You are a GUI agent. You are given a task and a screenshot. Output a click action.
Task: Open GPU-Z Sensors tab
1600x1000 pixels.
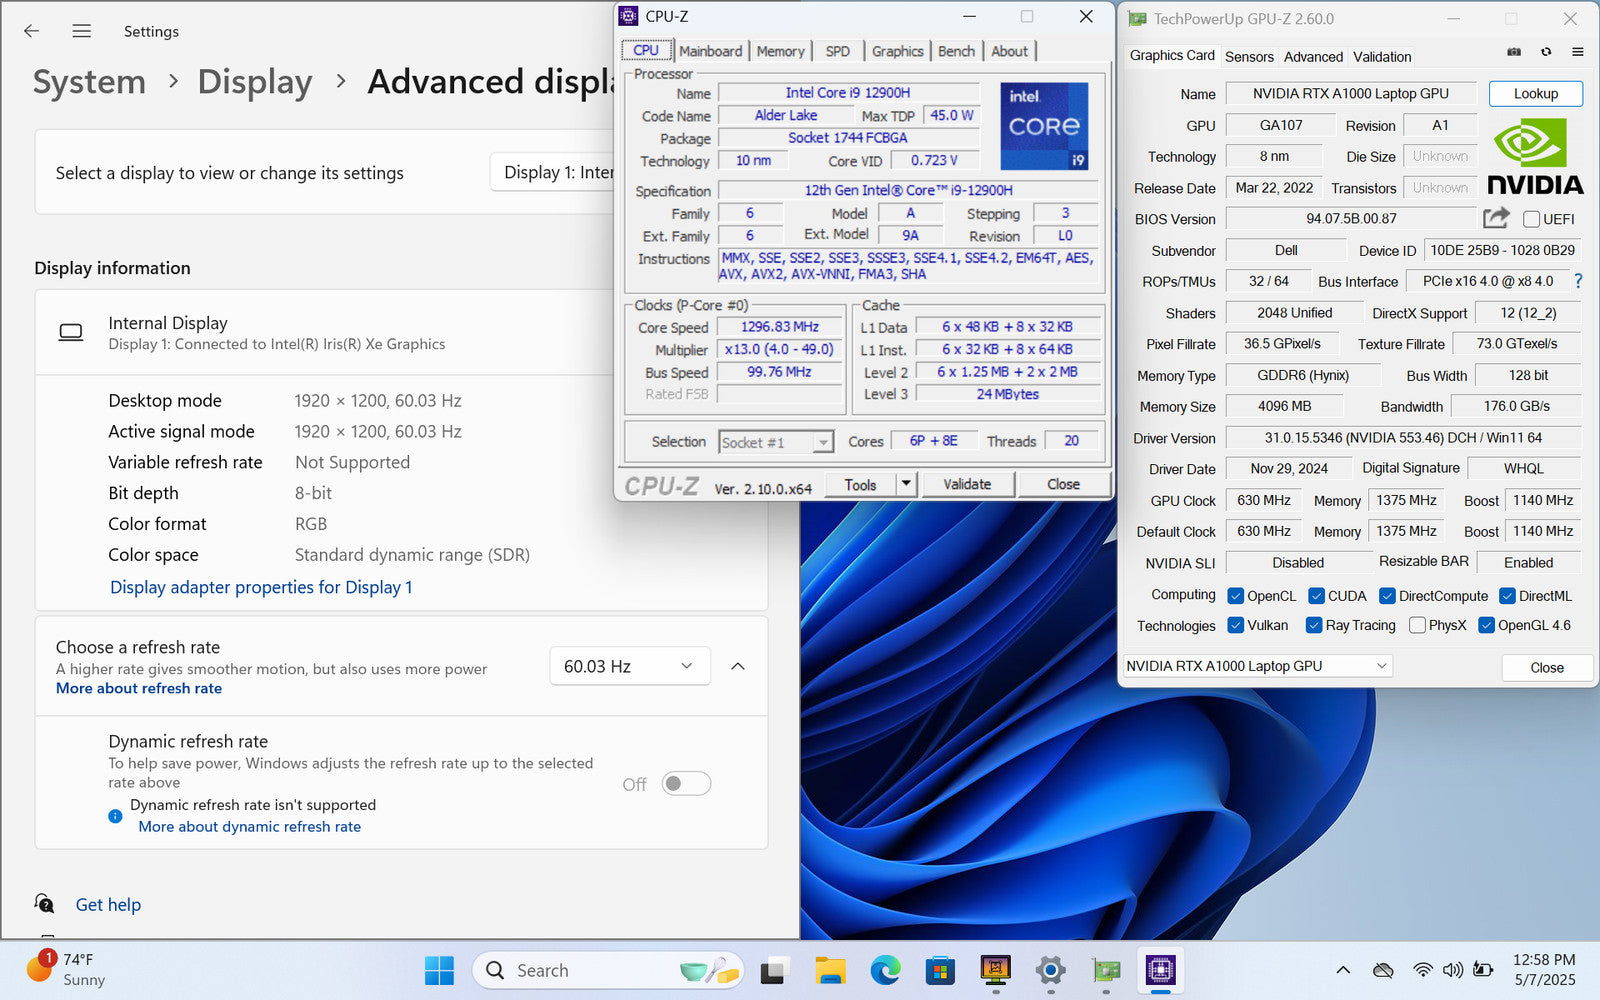point(1249,57)
